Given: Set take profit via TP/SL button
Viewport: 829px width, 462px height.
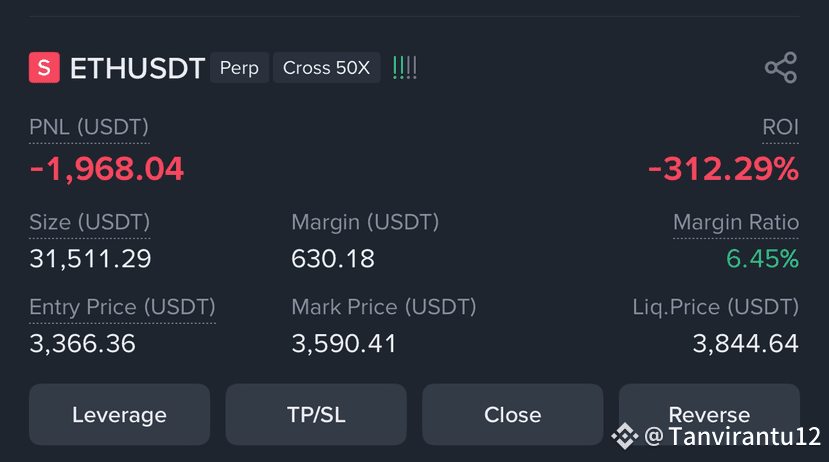Looking at the screenshot, I should pos(316,414).
